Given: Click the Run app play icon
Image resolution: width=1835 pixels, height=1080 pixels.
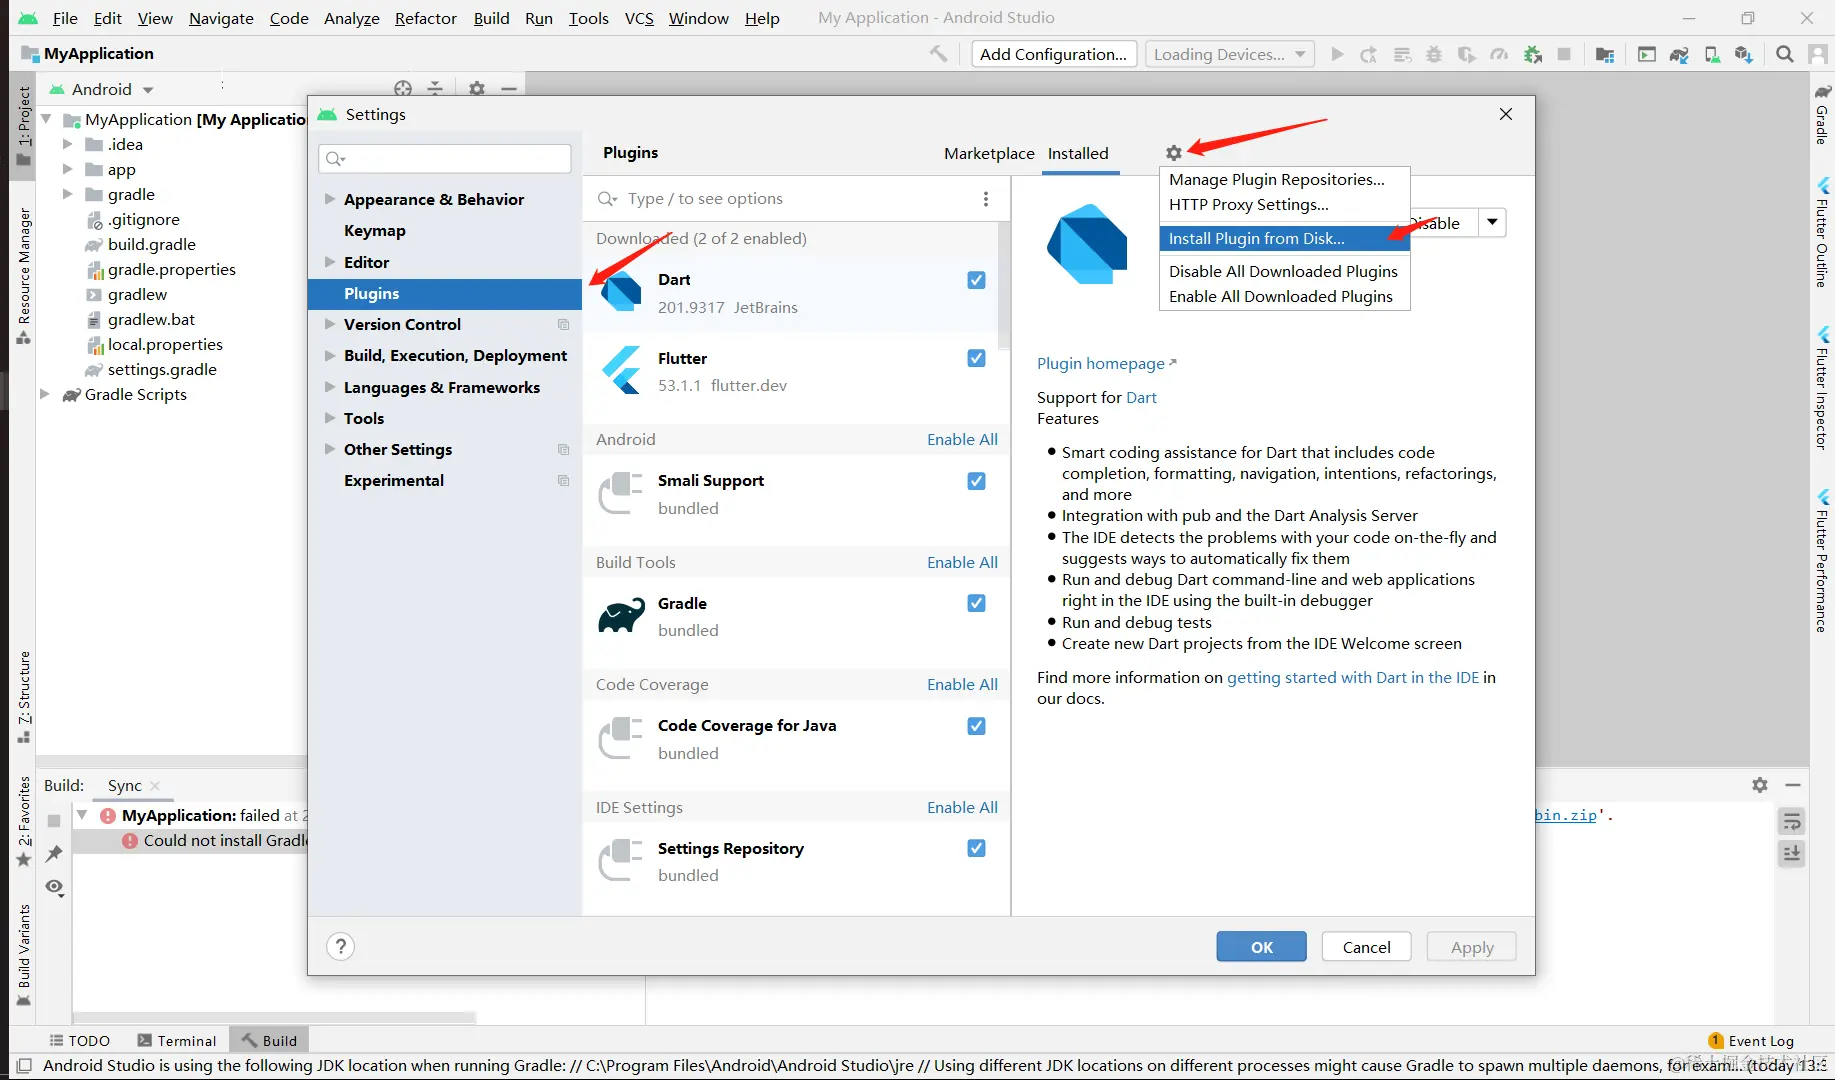Looking at the screenshot, I should tap(1337, 54).
